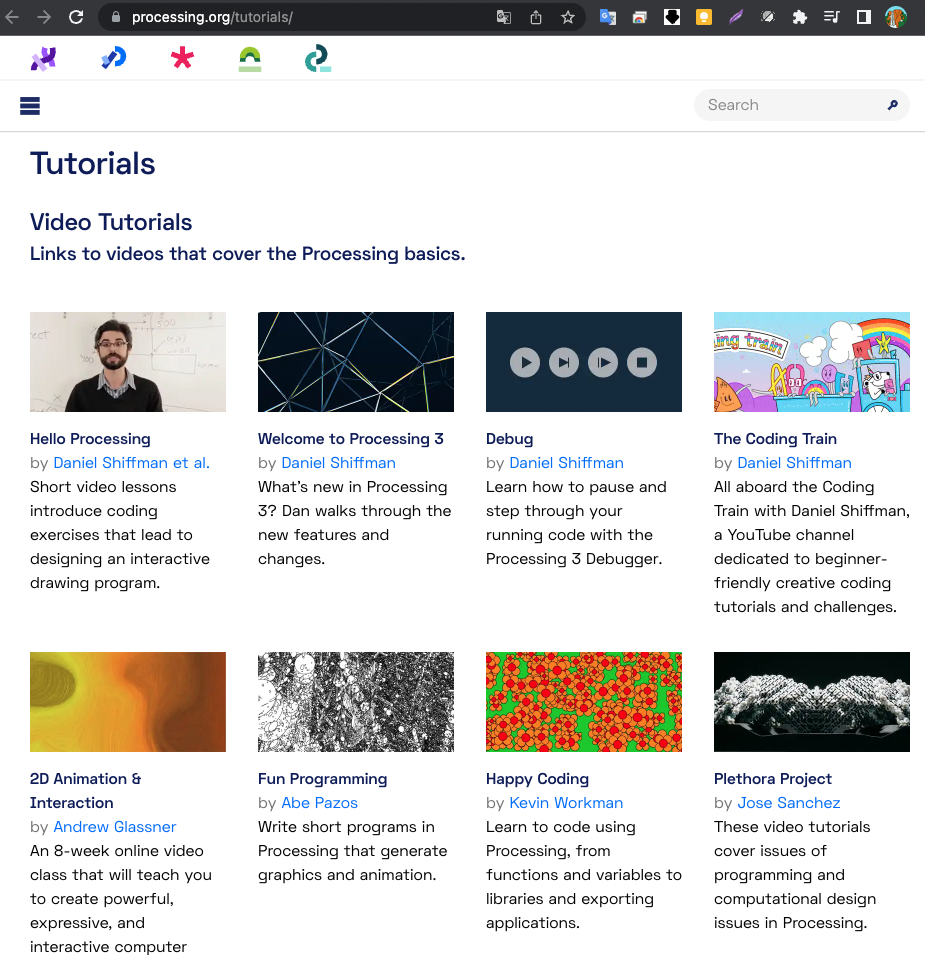This screenshot has width=925, height=955.
Task: Click Daniel Shiffman under The Coding Train
Action: tap(794, 463)
